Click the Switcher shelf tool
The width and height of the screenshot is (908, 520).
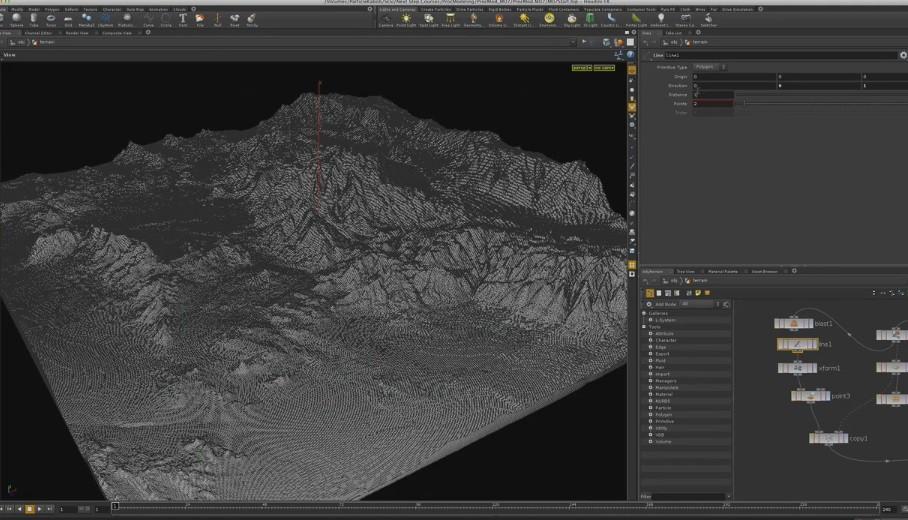(x=708, y=20)
